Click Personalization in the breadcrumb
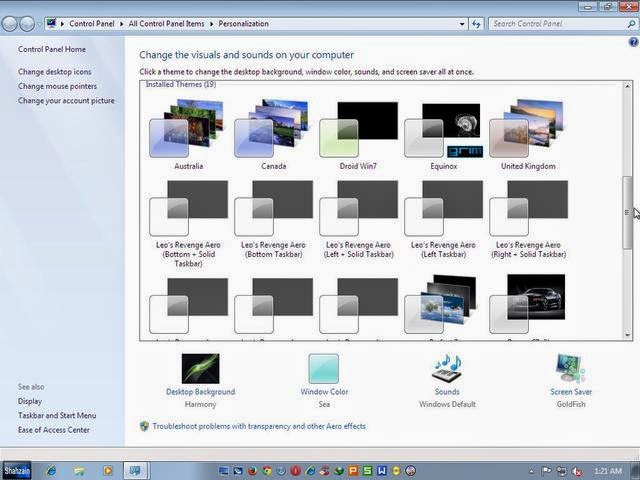This screenshot has width=640, height=480. coord(243,24)
